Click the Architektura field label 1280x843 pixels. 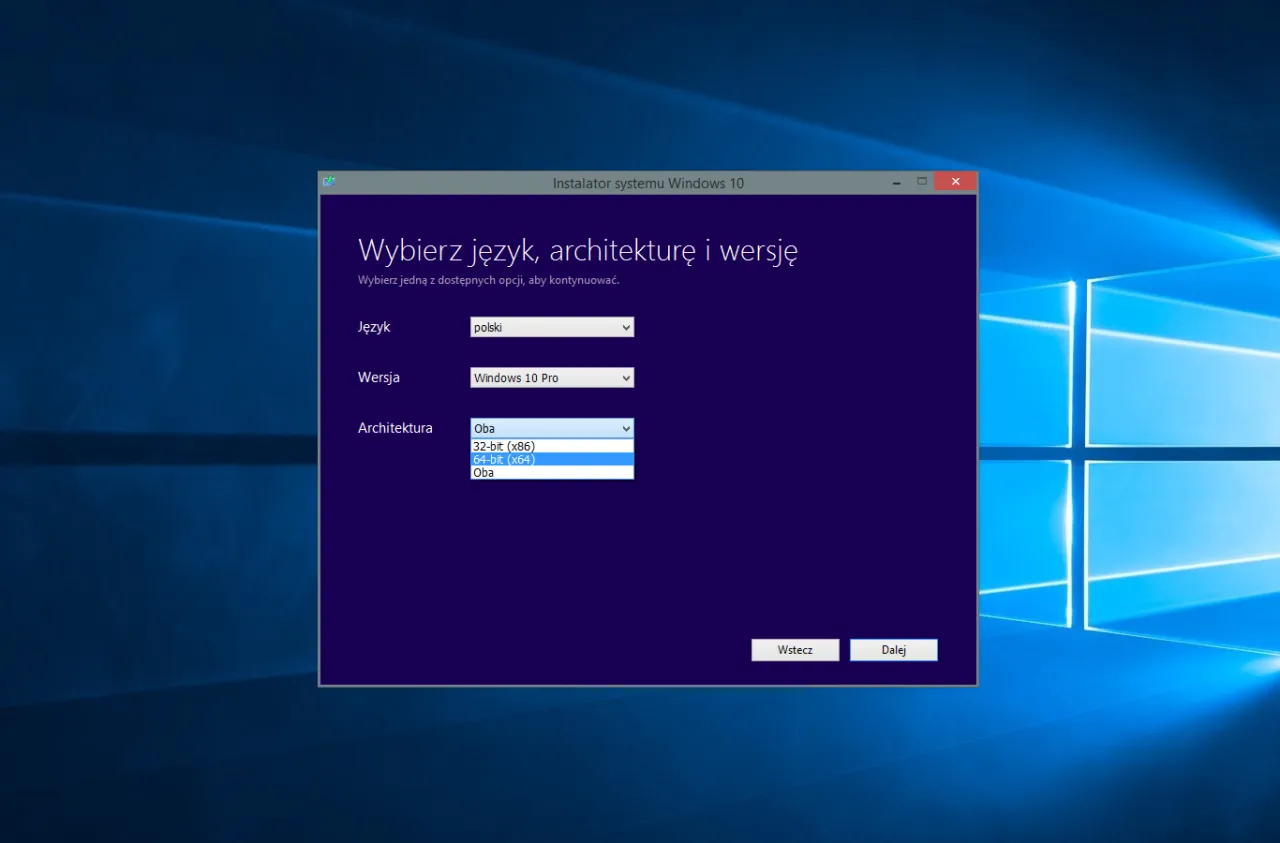pyautogui.click(x=395, y=428)
